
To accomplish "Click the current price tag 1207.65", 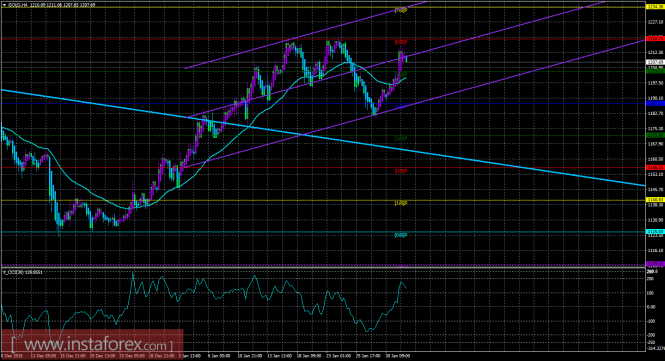I will (654, 62).
